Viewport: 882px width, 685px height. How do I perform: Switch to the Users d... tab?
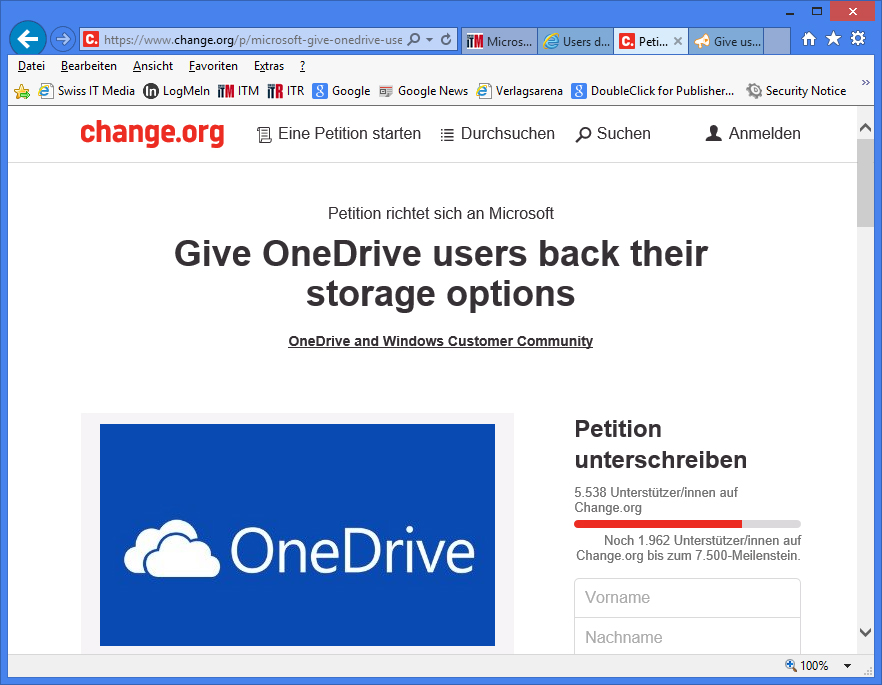pos(575,41)
